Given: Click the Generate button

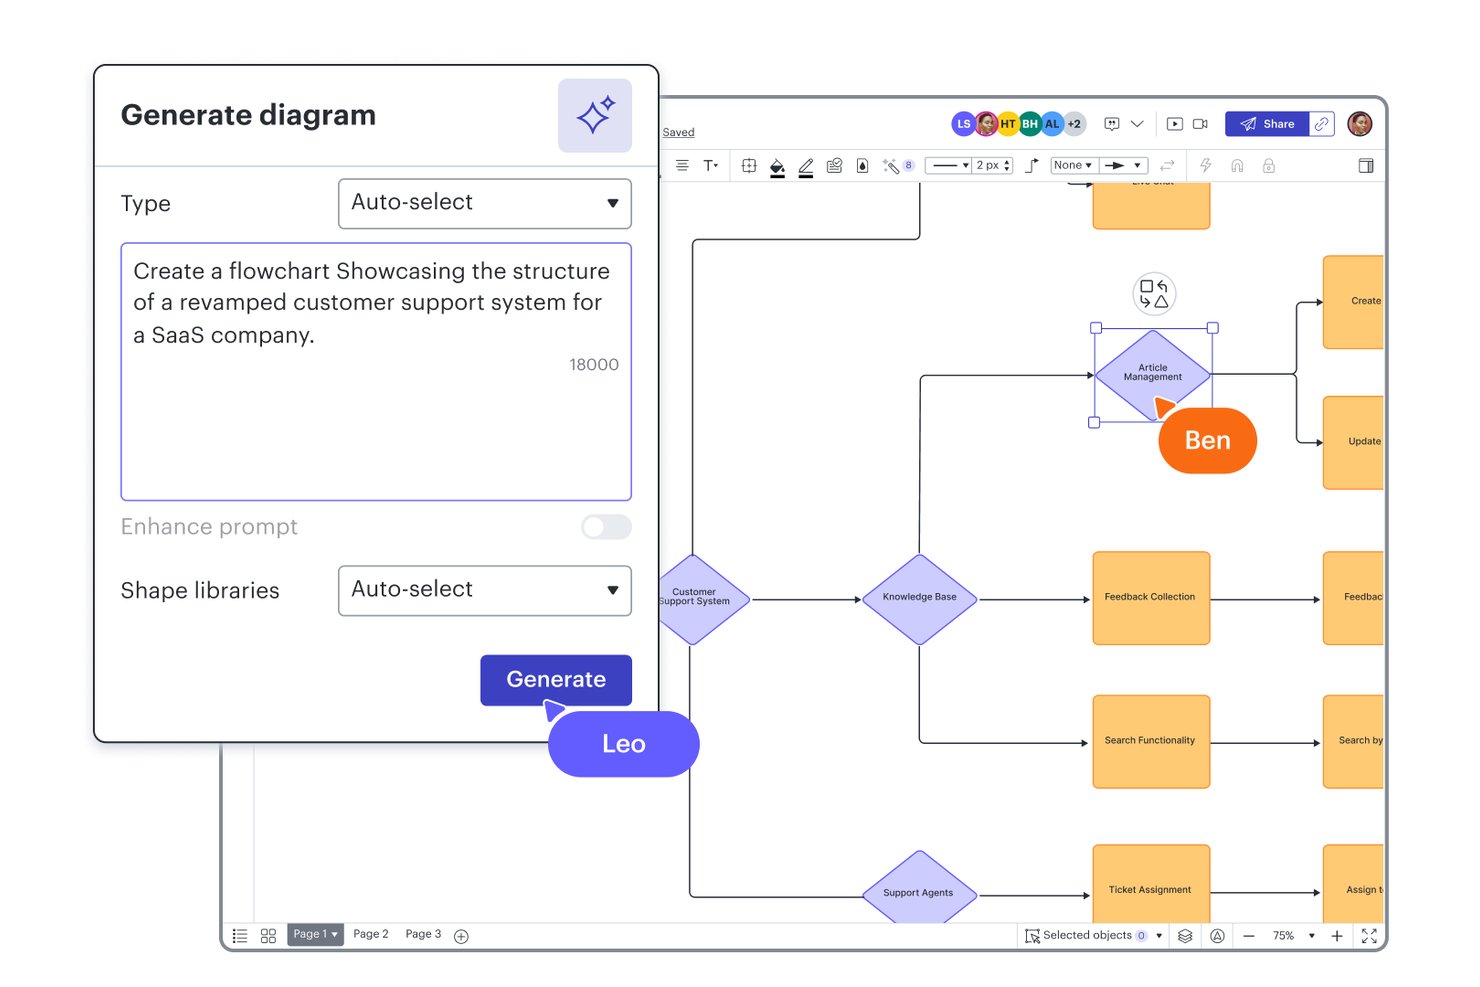Looking at the screenshot, I should click(x=556, y=680).
